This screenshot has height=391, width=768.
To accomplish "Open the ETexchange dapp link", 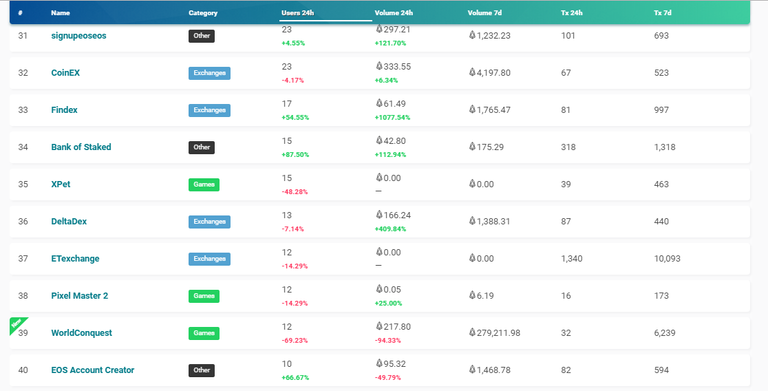I will coord(75,259).
